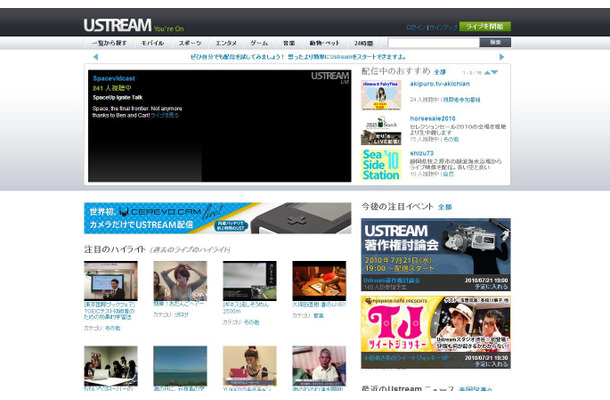Open the USTREAM 著作権討論会 event banner
The width and height of the screenshot is (610, 400).
(x=436, y=247)
